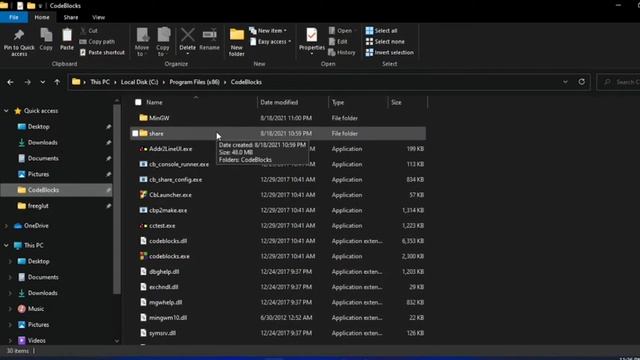640x360 pixels.
Task: Click Pin to Quick access icon
Action: pos(19,35)
